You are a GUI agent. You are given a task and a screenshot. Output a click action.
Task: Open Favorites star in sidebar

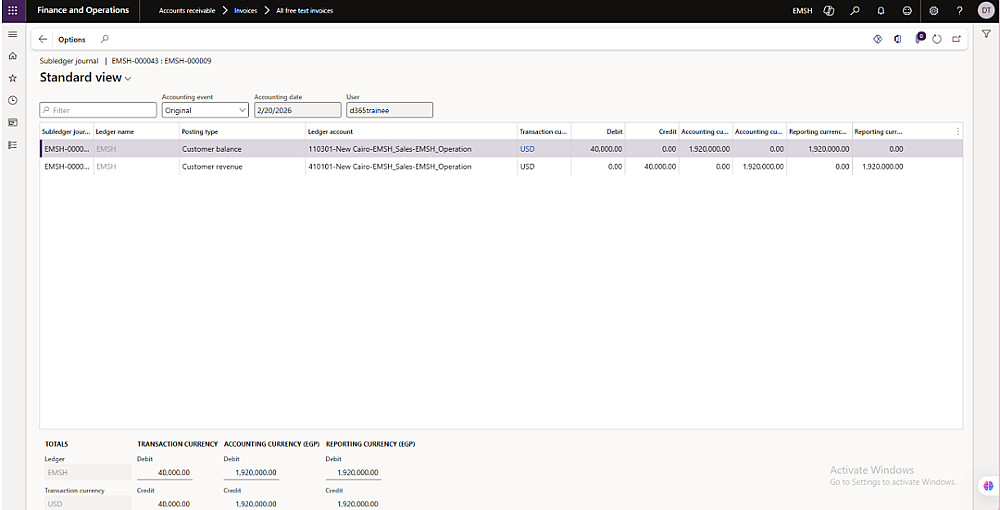[12, 78]
